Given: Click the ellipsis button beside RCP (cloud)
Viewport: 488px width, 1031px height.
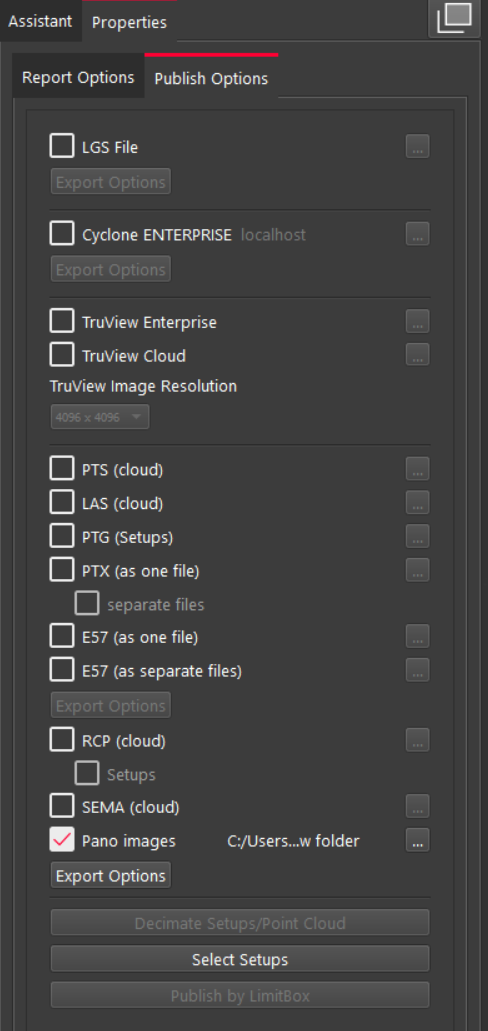Looking at the screenshot, I should (x=418, y=740).
